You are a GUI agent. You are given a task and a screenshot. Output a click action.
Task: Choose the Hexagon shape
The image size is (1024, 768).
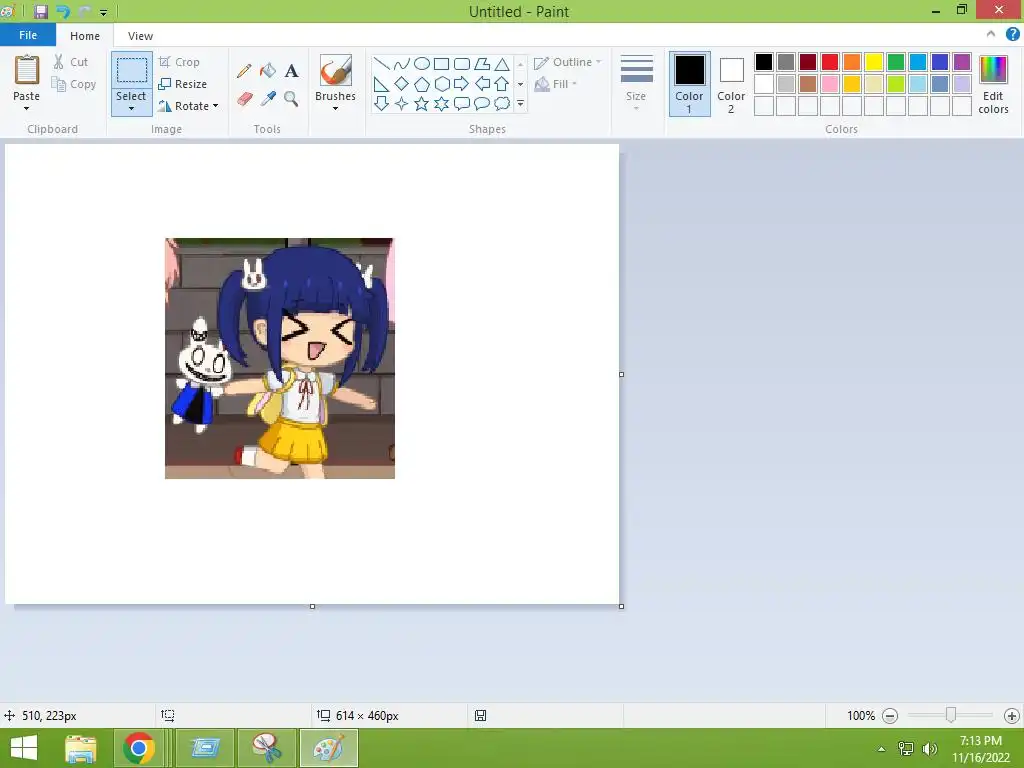click(x=442, y=84)
